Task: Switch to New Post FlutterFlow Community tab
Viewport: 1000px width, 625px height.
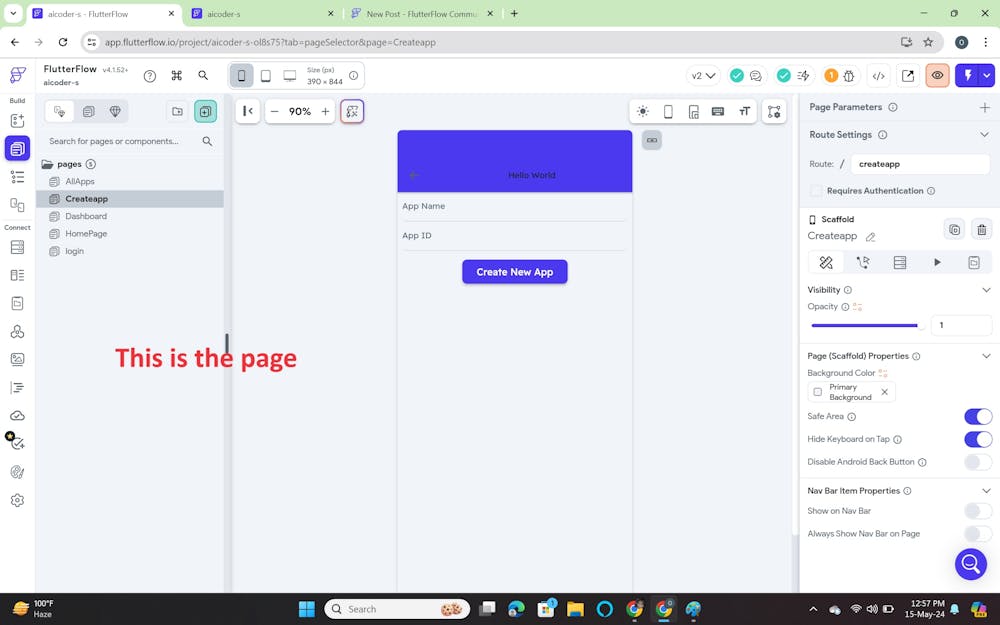Action: point(422,13)
